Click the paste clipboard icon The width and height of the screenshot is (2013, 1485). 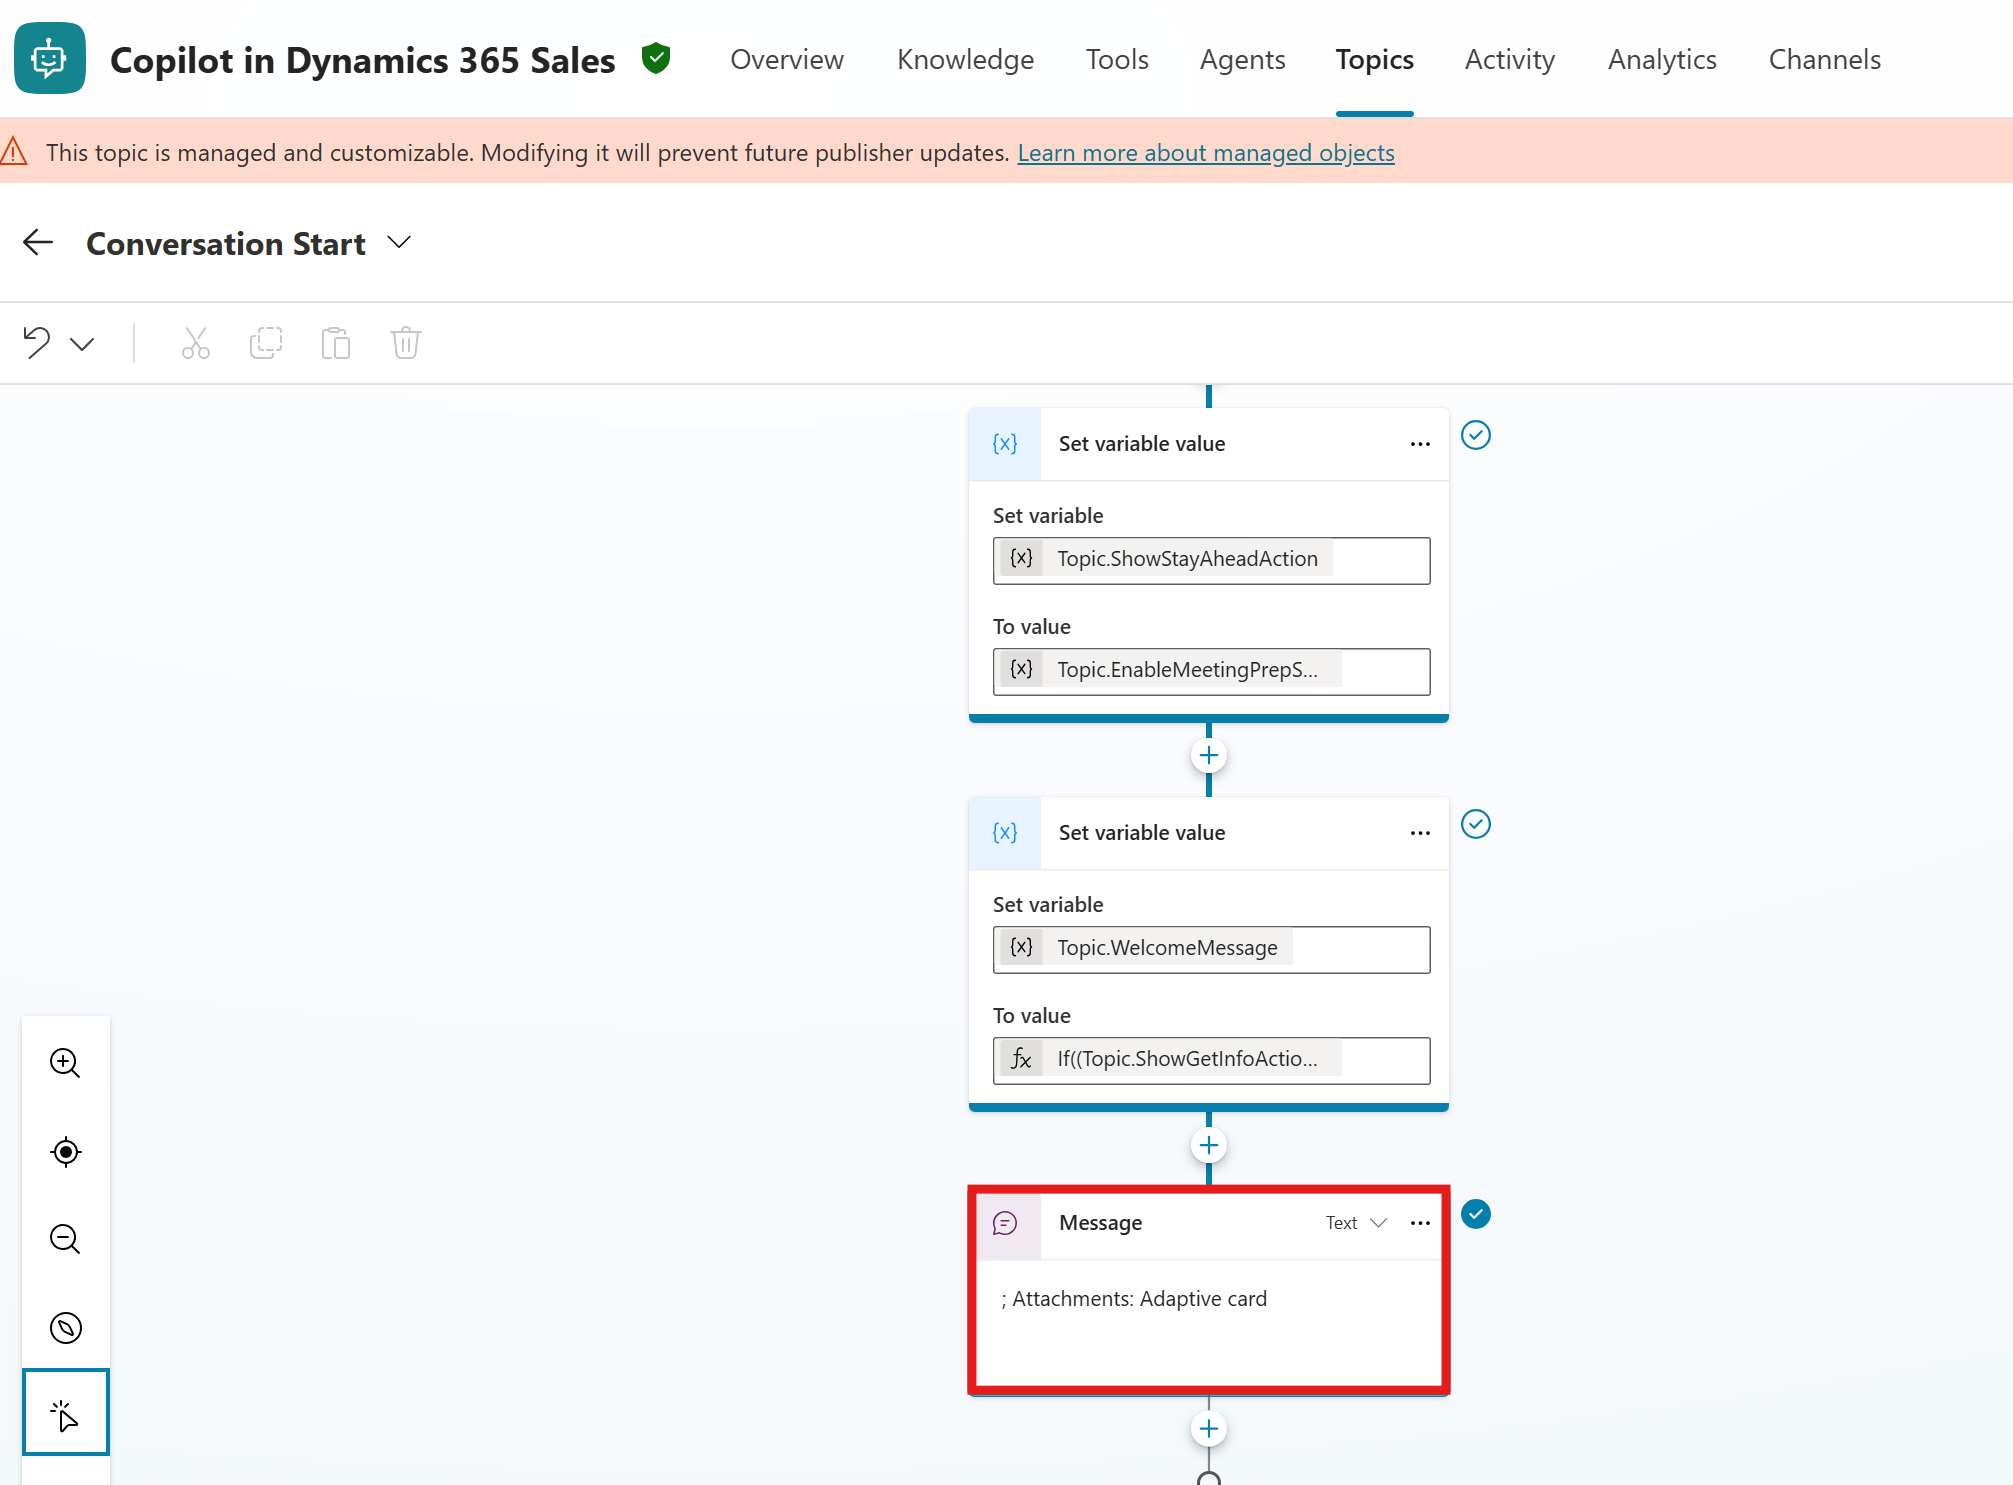pos(335,343)
